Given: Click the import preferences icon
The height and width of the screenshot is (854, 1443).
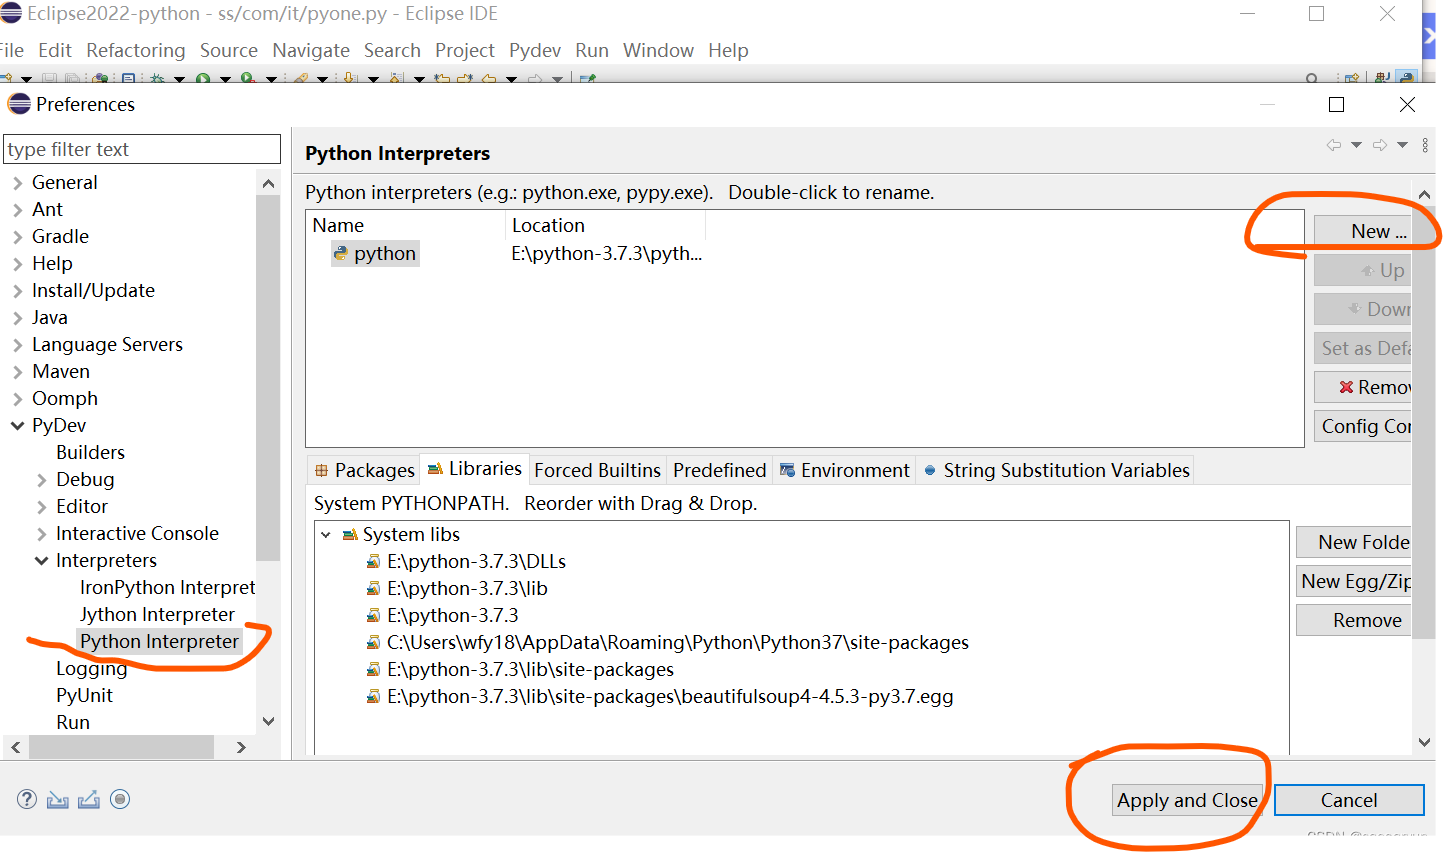Looking at the screenshot, I should [x=58, y=799].
